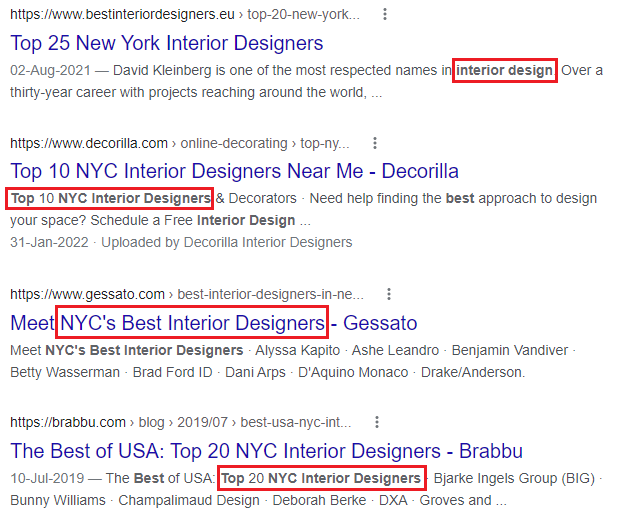Open Top 25 New York Interior Designers link
Image resolution: width=626 pixels, height=521 pixels.
click(166, 43)
